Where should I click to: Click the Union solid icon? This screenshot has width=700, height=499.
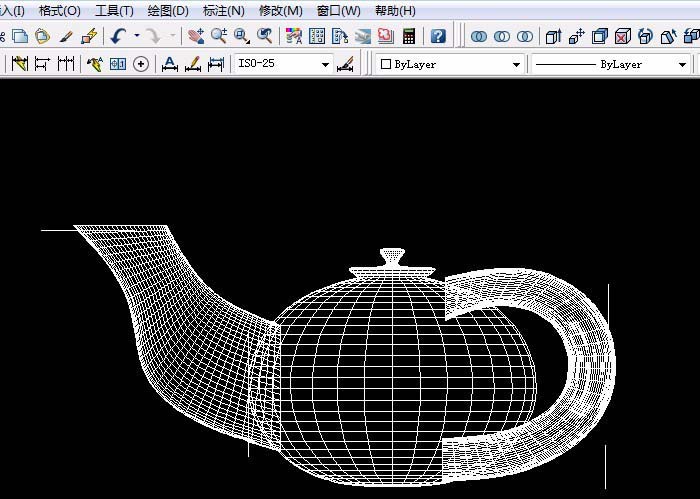coord(479,36)
